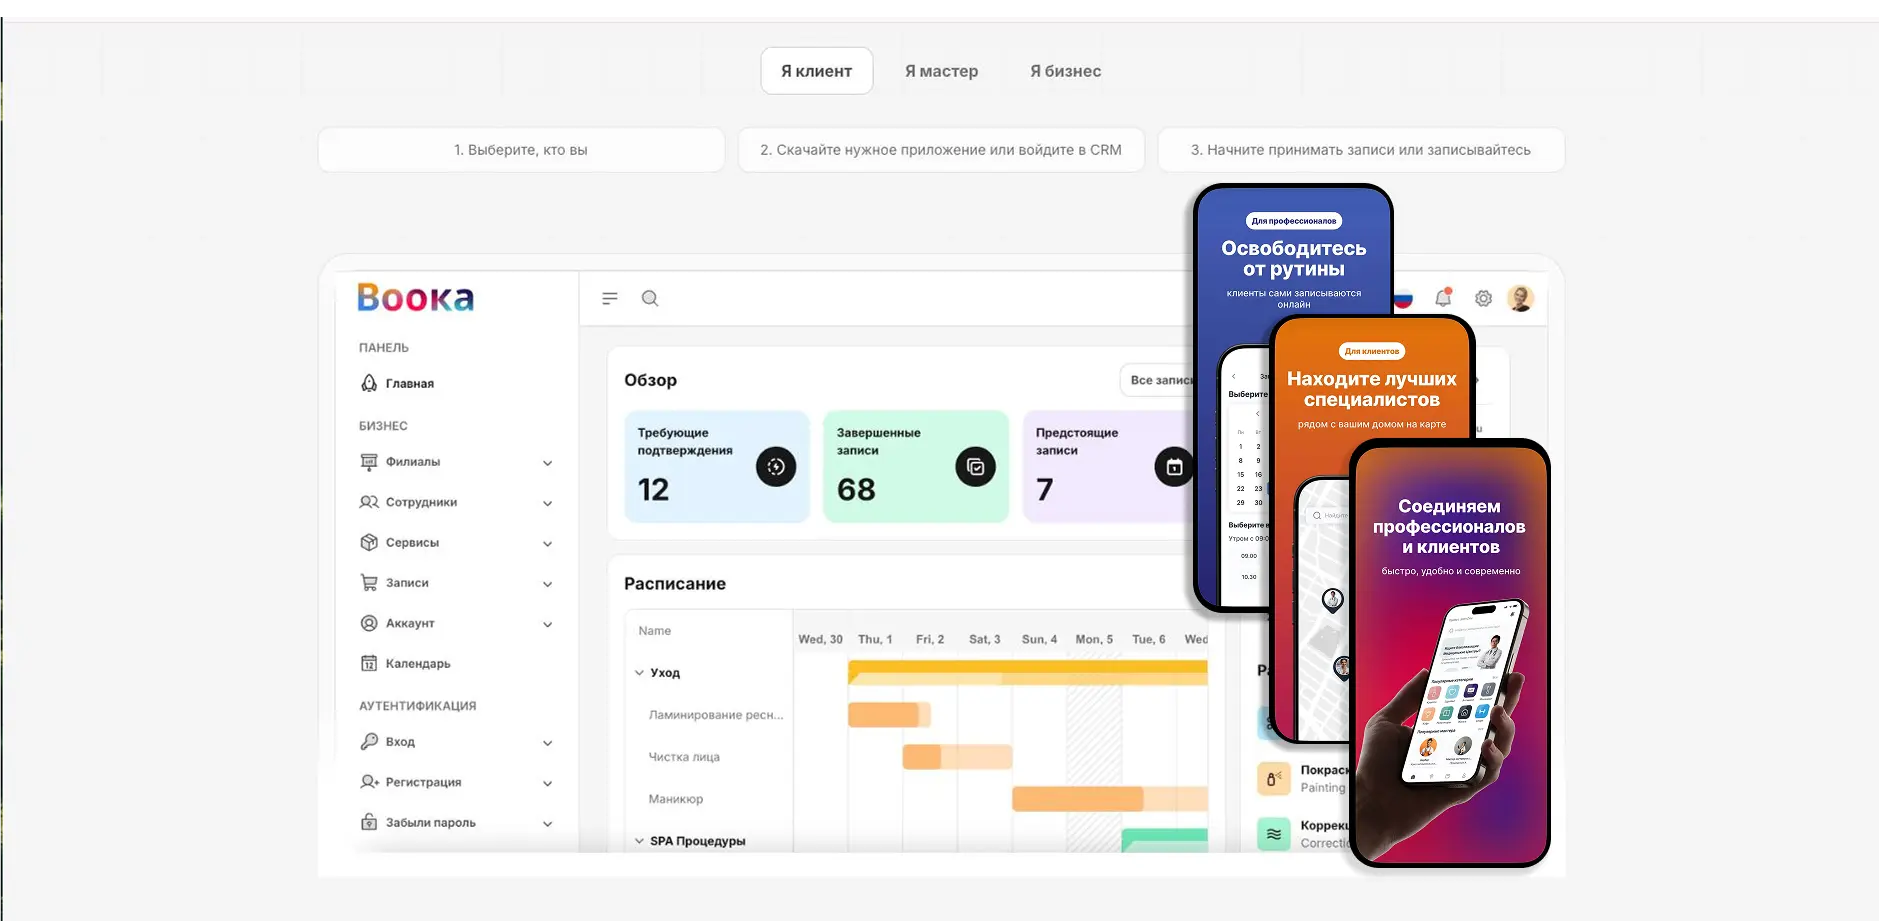
Task: Open settings gear icon in dashboard header
Action: 1483,298
